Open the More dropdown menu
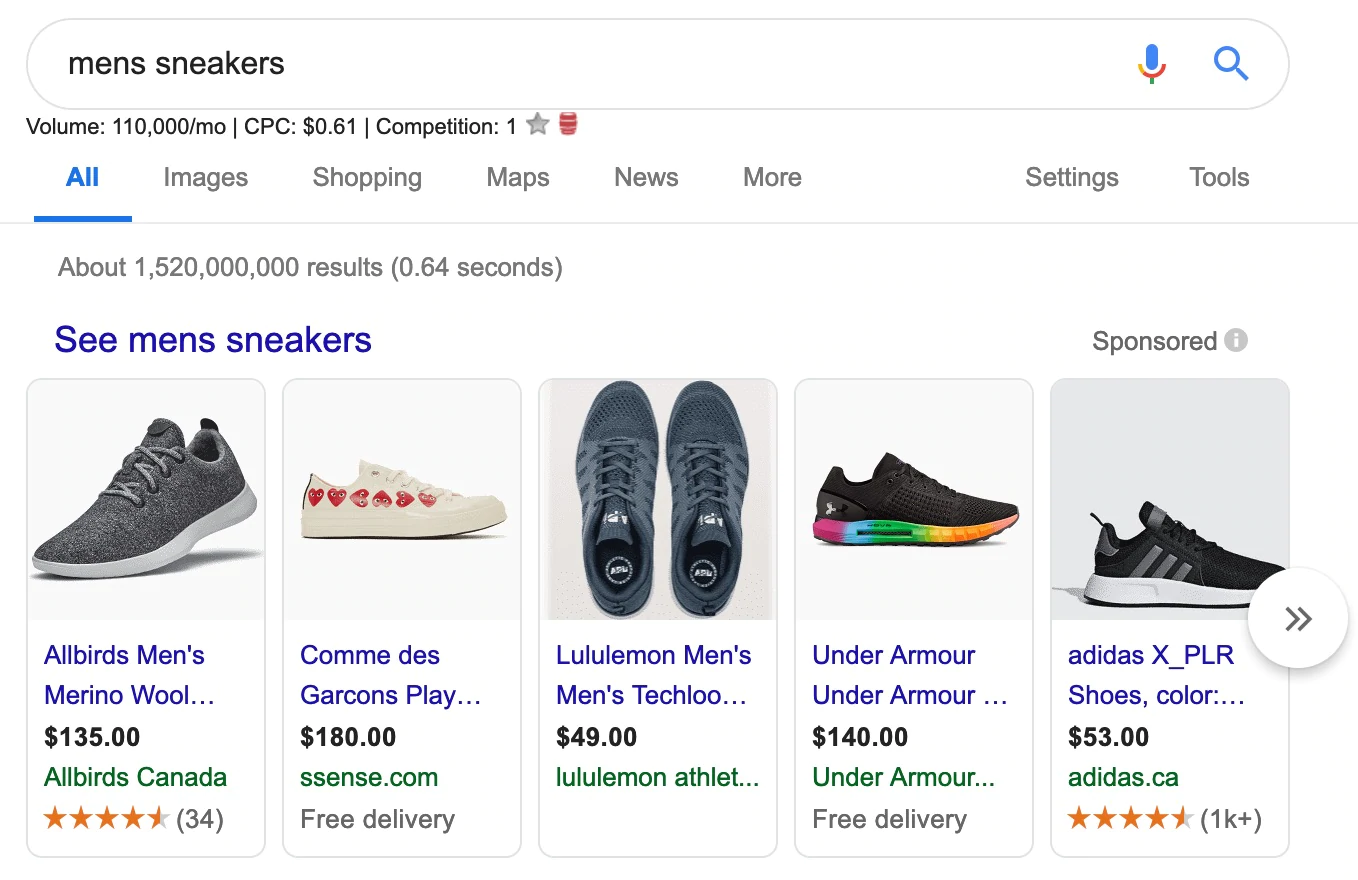1358x880 pixels. click(x=772, y=178)
